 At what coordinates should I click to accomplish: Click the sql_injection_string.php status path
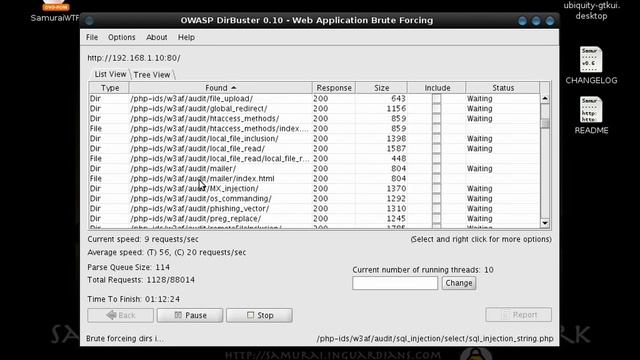click(x=435, y=339)
